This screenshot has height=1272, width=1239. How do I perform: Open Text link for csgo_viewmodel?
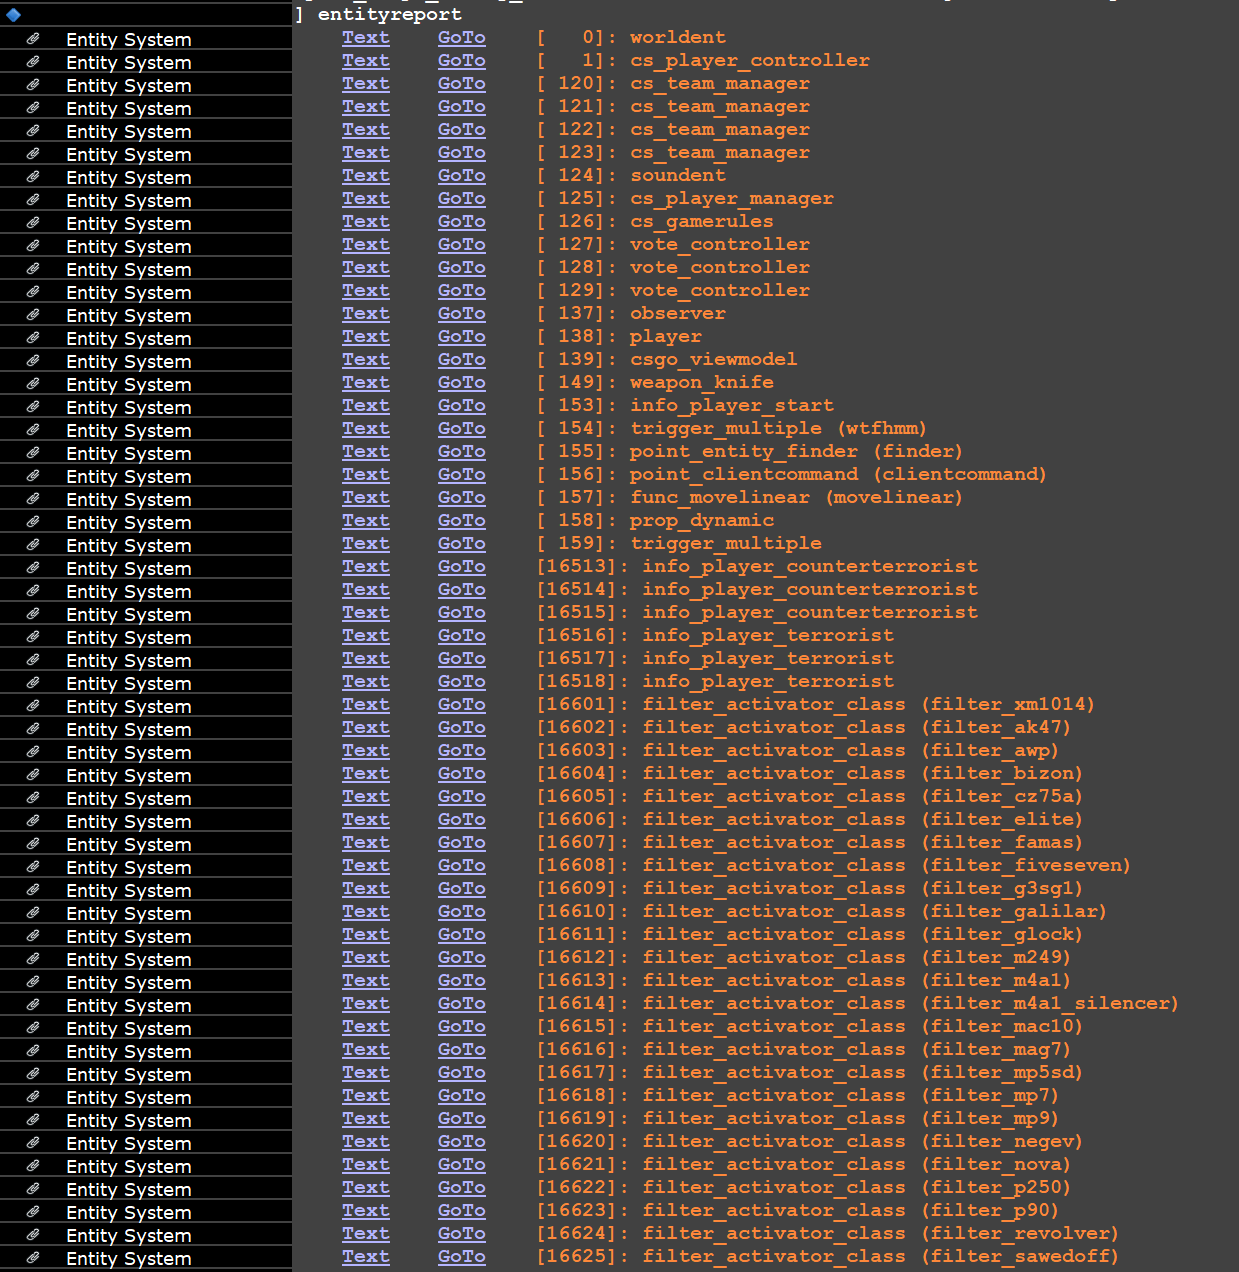click(x=365, y=360)
